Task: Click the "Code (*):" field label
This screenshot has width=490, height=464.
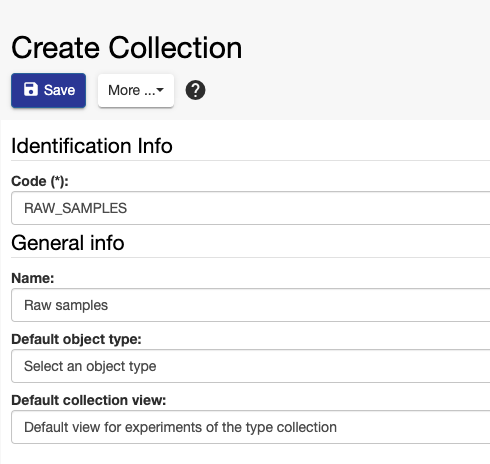Action: coord(40,181)
